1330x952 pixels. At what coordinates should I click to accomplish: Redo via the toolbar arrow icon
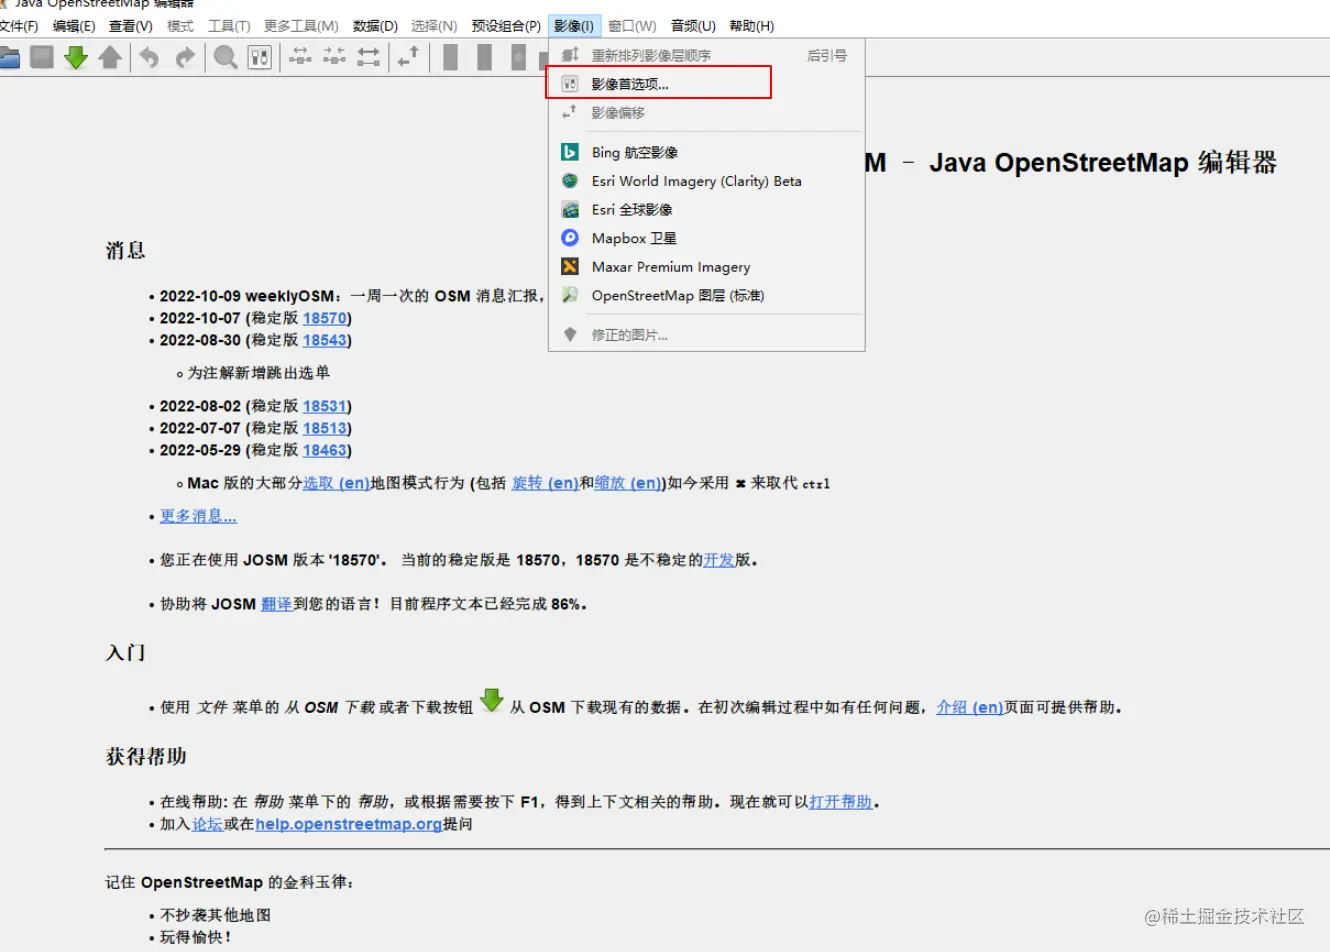click(x=184, y=57)
